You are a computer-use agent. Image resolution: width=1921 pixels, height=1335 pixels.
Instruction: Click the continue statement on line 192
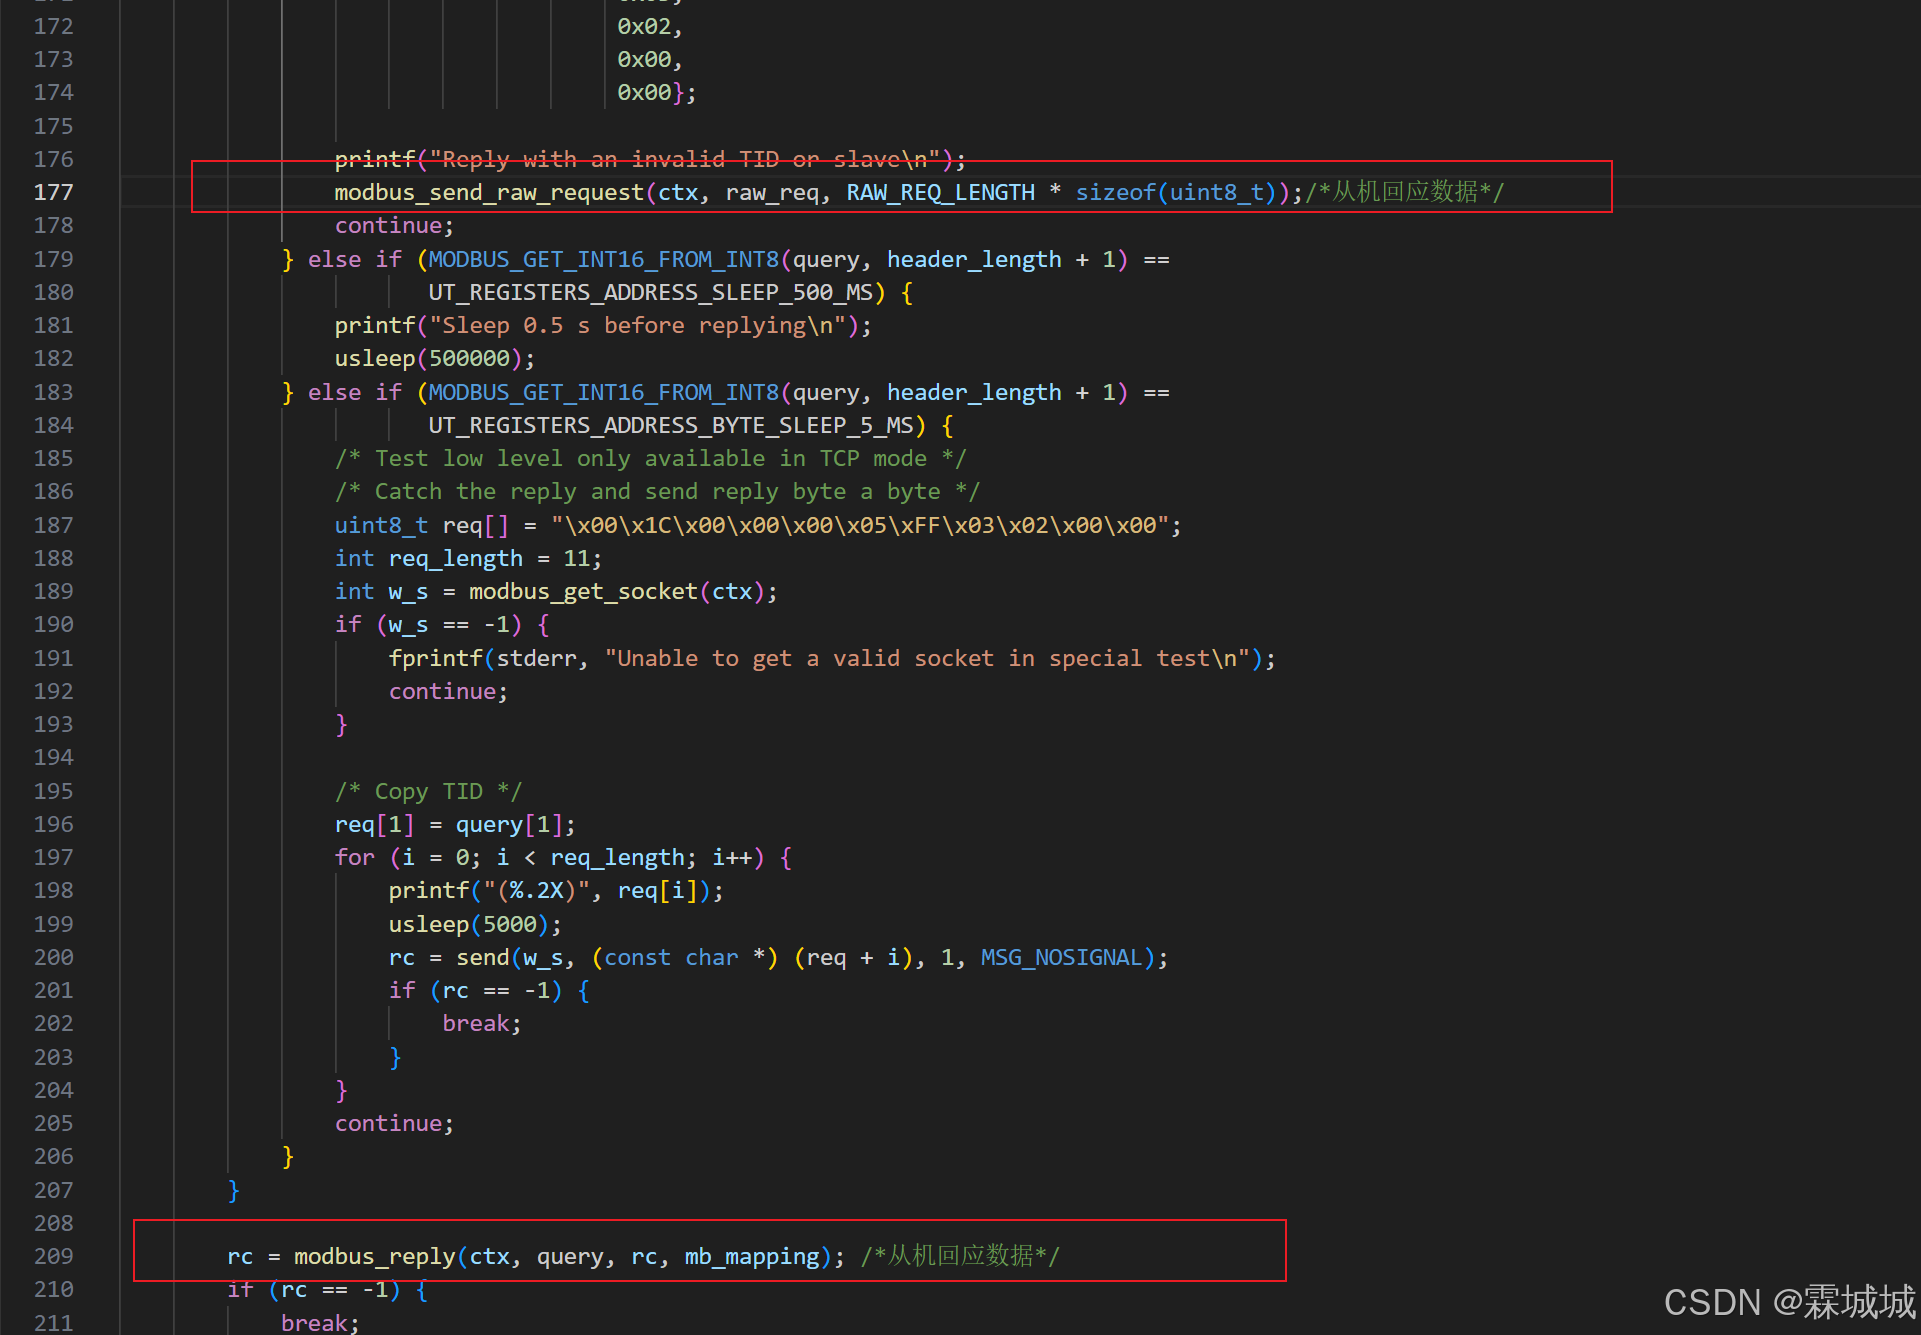point(448,691)
